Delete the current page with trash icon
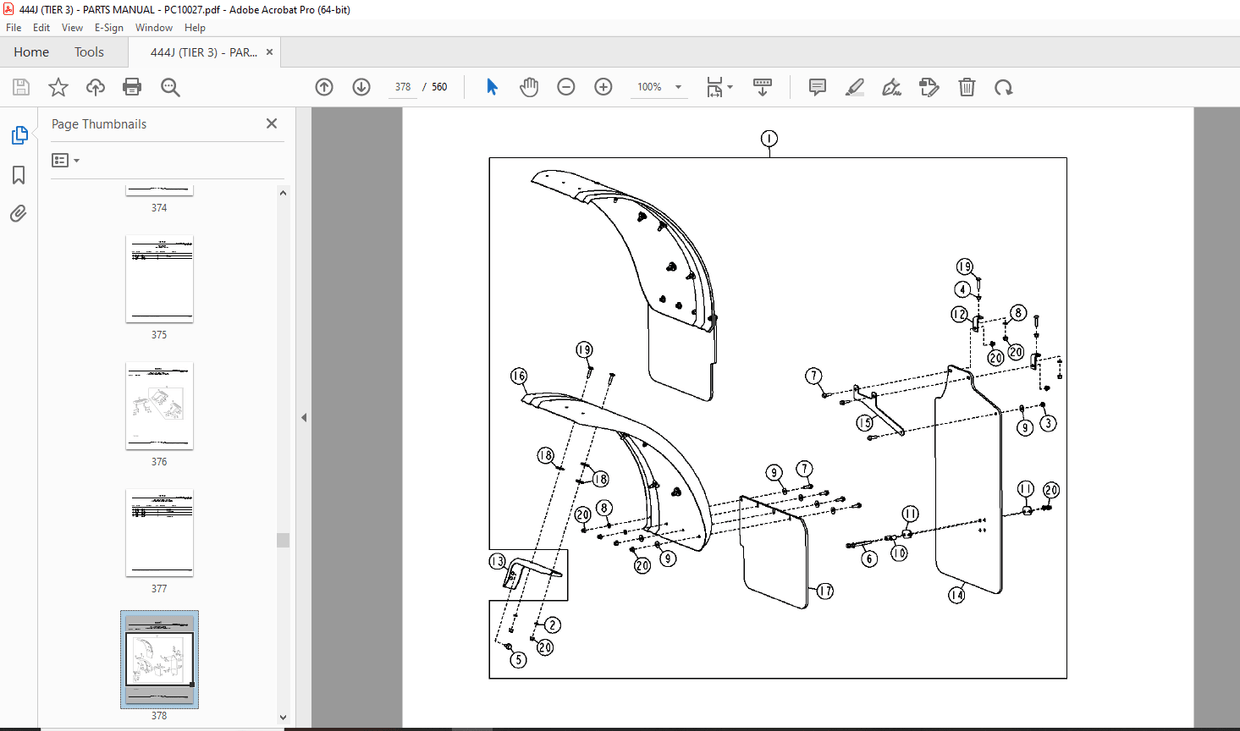1240x731 pixels. coord(966,87)
